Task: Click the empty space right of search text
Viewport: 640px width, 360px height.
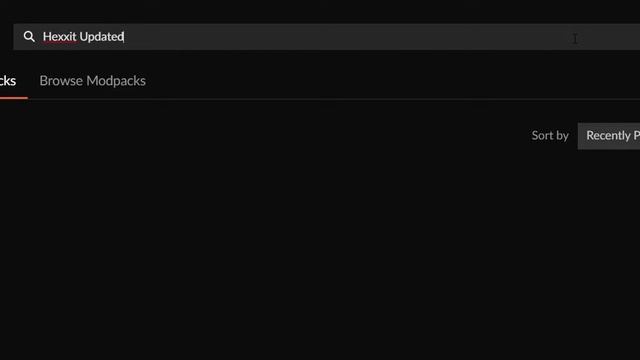Action: click(x=347, y=37)
